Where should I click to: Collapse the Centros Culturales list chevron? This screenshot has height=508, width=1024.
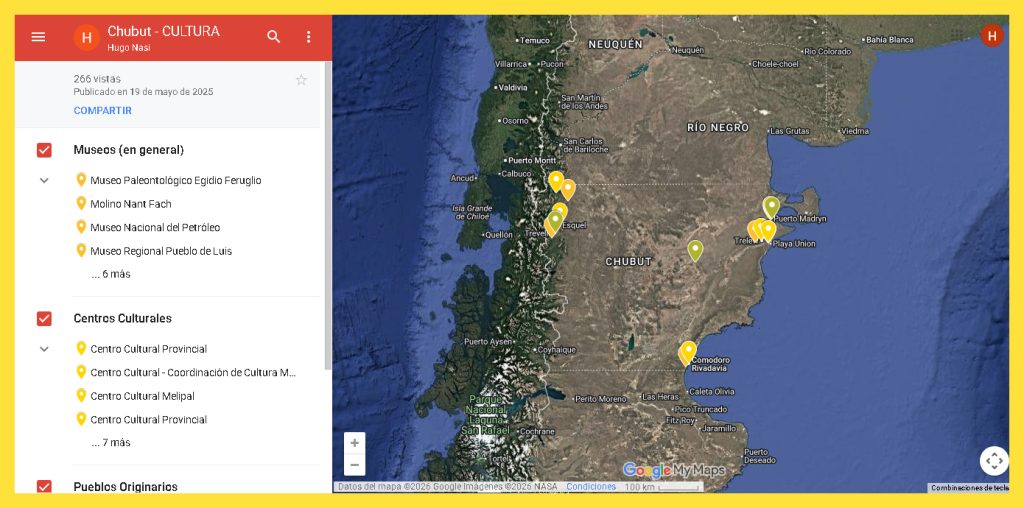(x=44, y=349)
